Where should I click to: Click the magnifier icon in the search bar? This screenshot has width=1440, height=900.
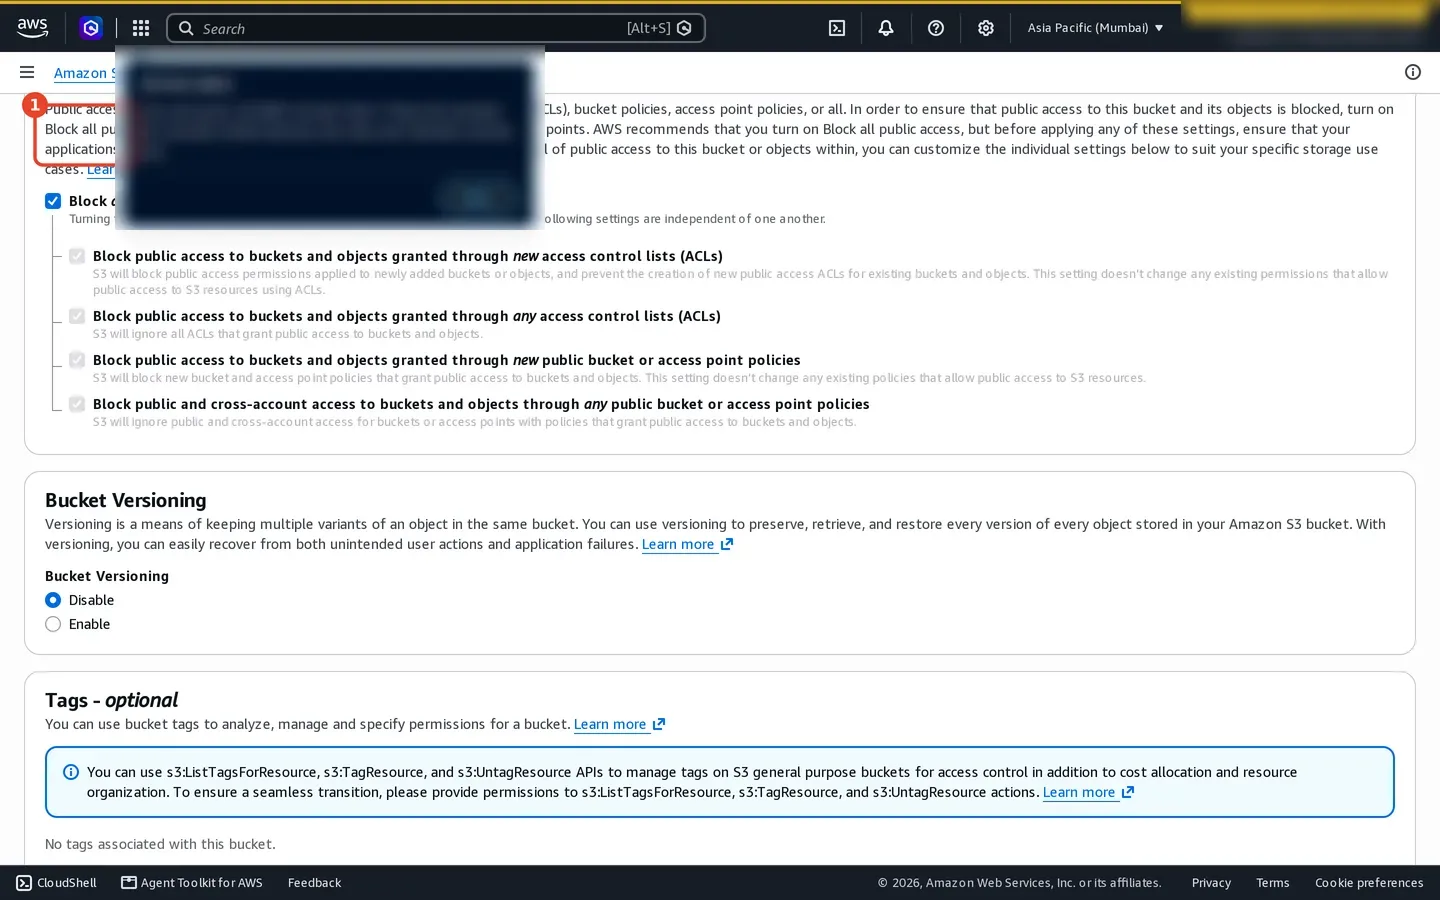186,28
